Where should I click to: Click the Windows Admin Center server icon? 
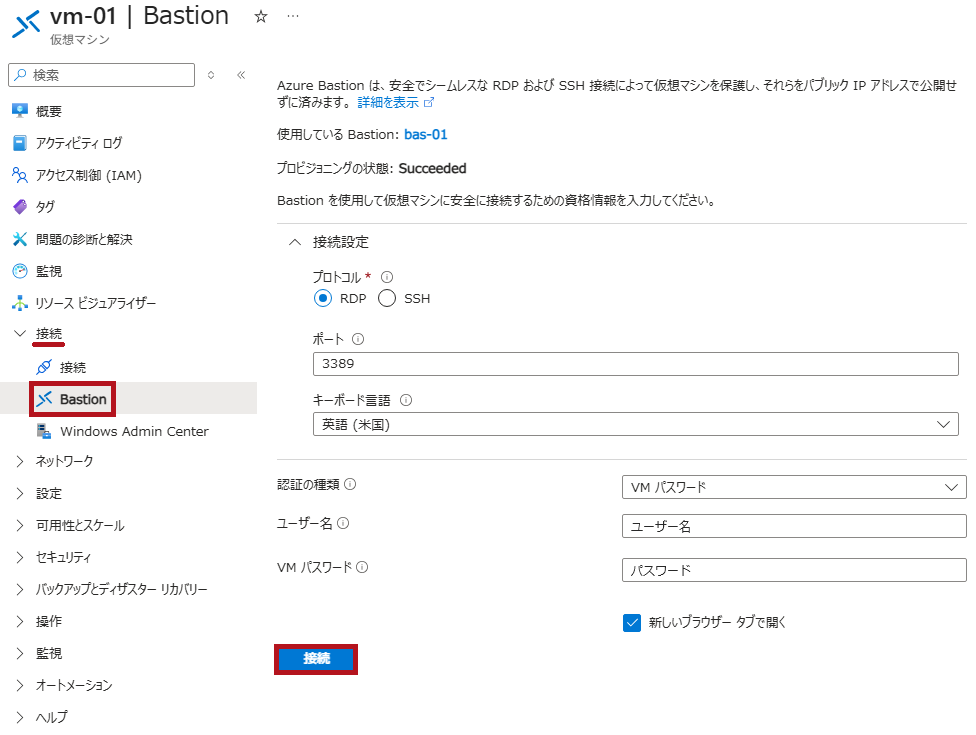click(x=44, y=431)
